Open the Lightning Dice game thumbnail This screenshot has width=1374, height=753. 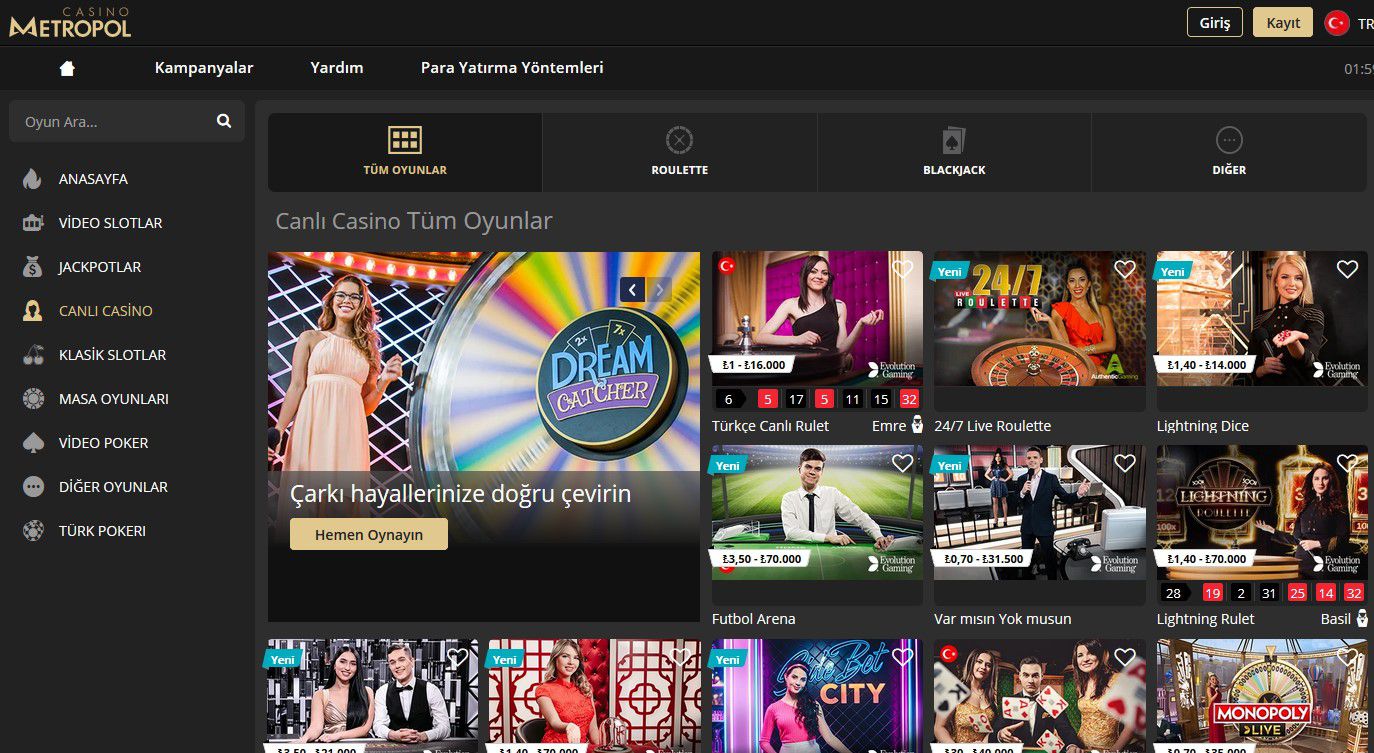pos(1260,320)
